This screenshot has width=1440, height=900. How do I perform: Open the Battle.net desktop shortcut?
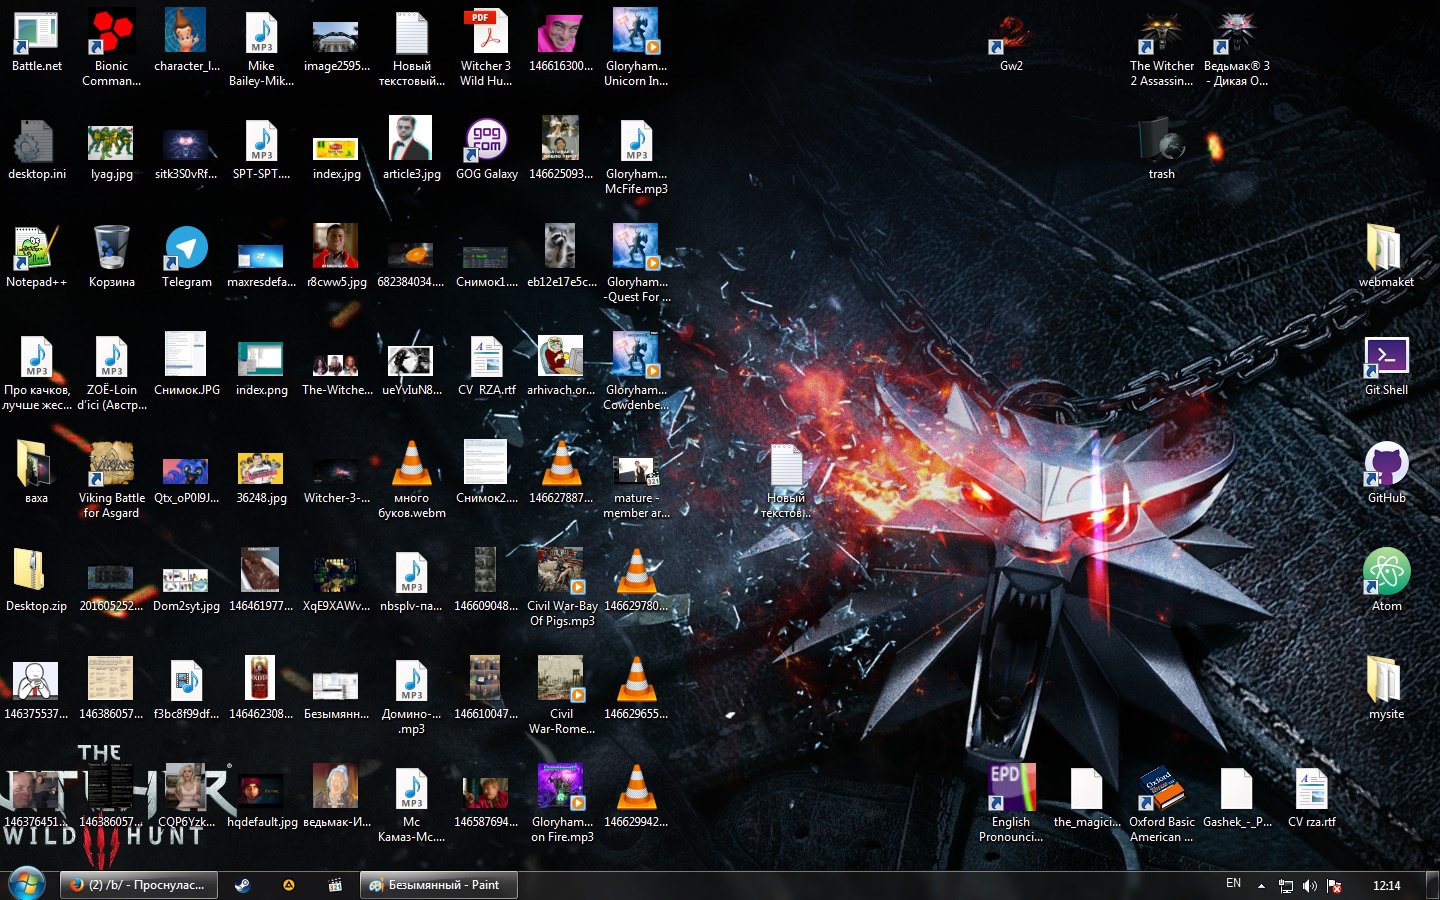36,42
